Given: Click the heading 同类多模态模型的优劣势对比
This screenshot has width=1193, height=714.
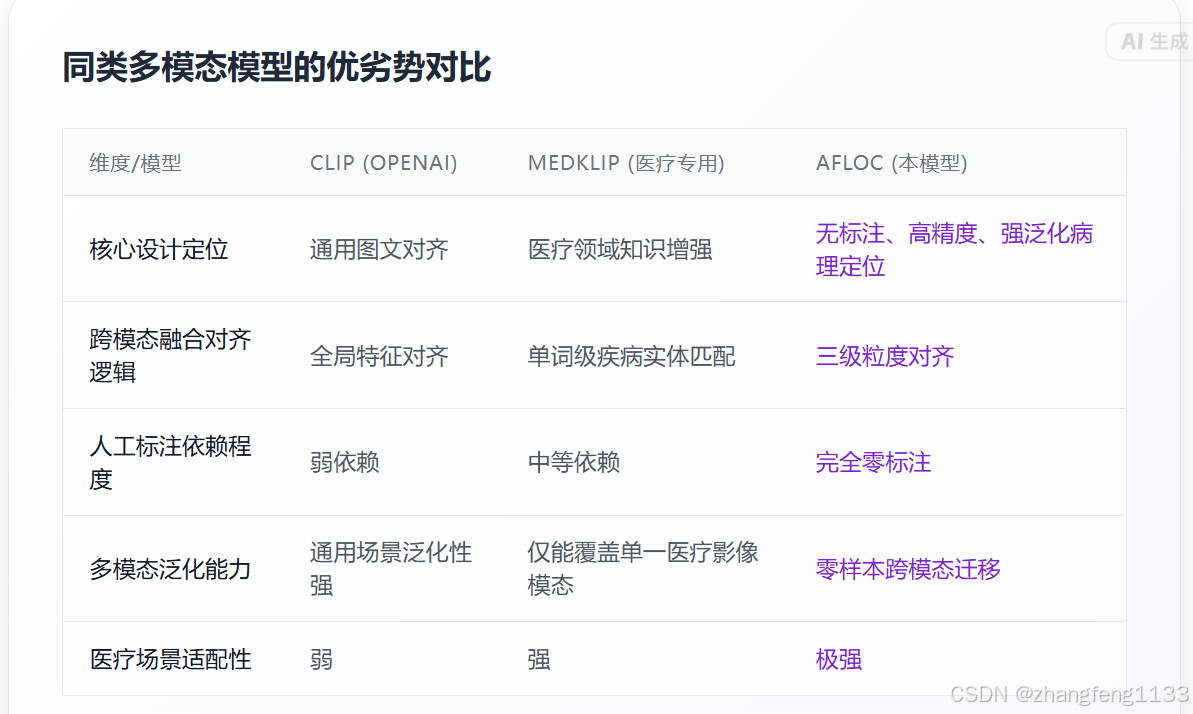Looking at the screenshot, I should (276, 67).
